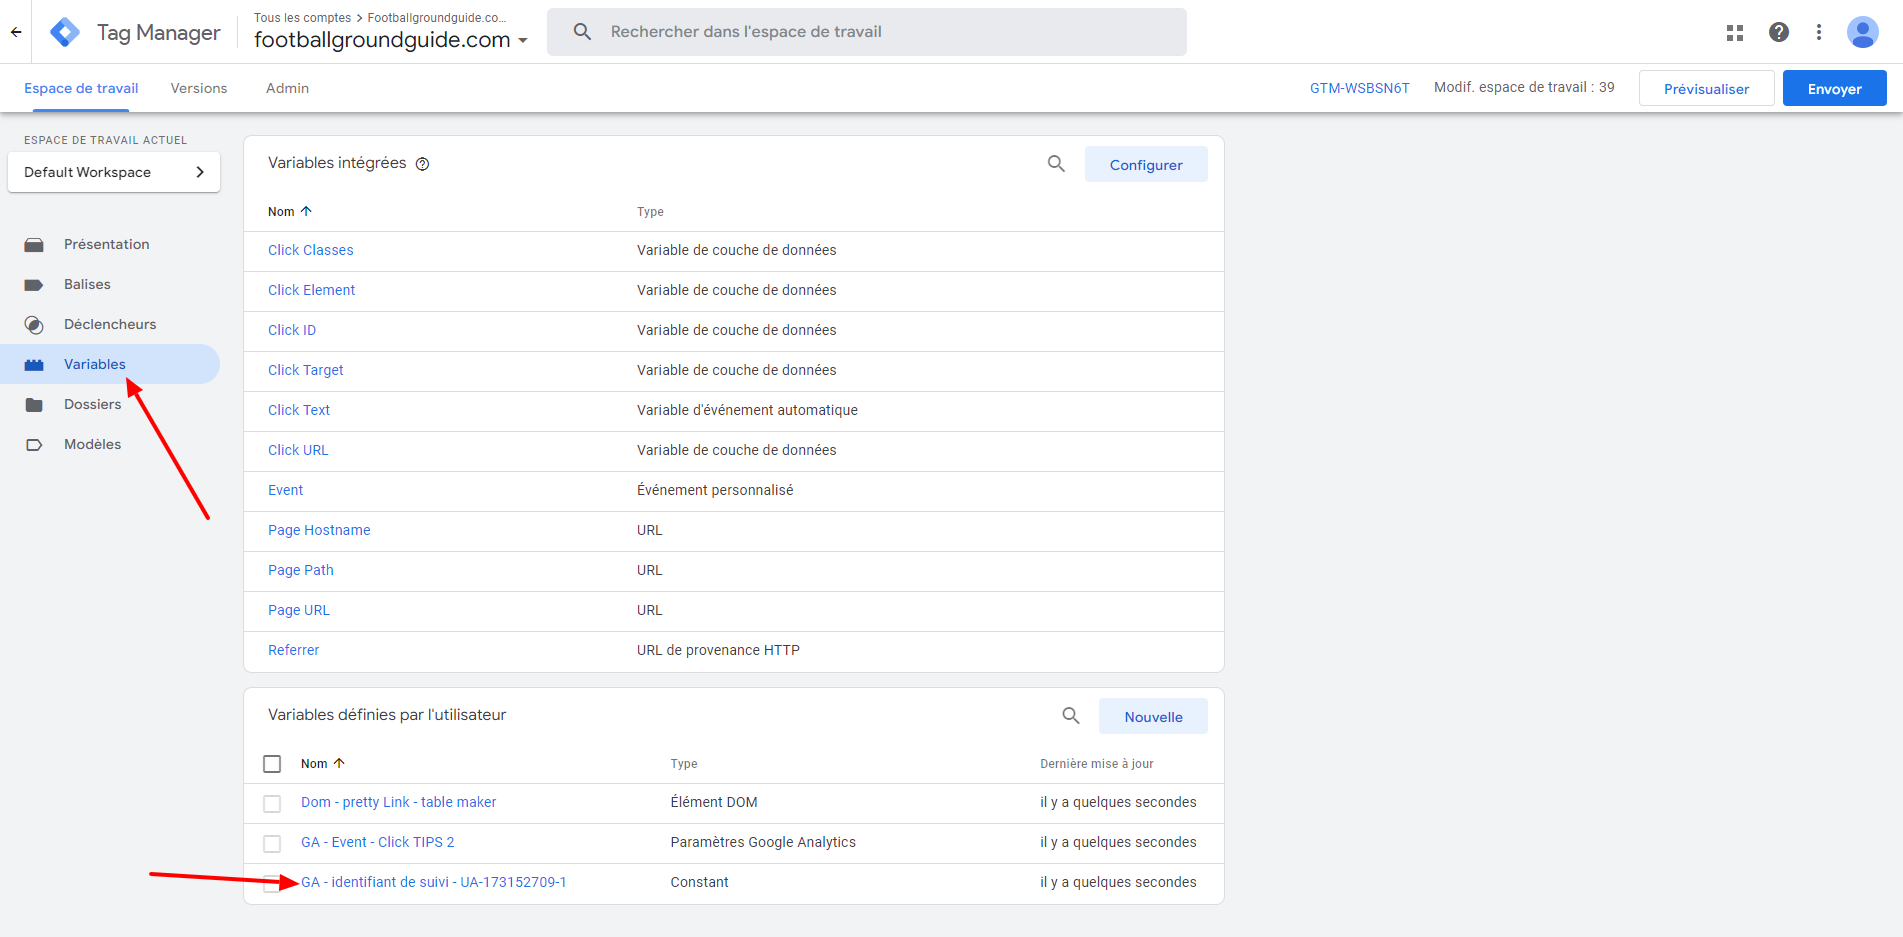Open the Google apps grid icon
Image resolution: width=1903 pixels, height=937 pixels.
point(1735,33)
